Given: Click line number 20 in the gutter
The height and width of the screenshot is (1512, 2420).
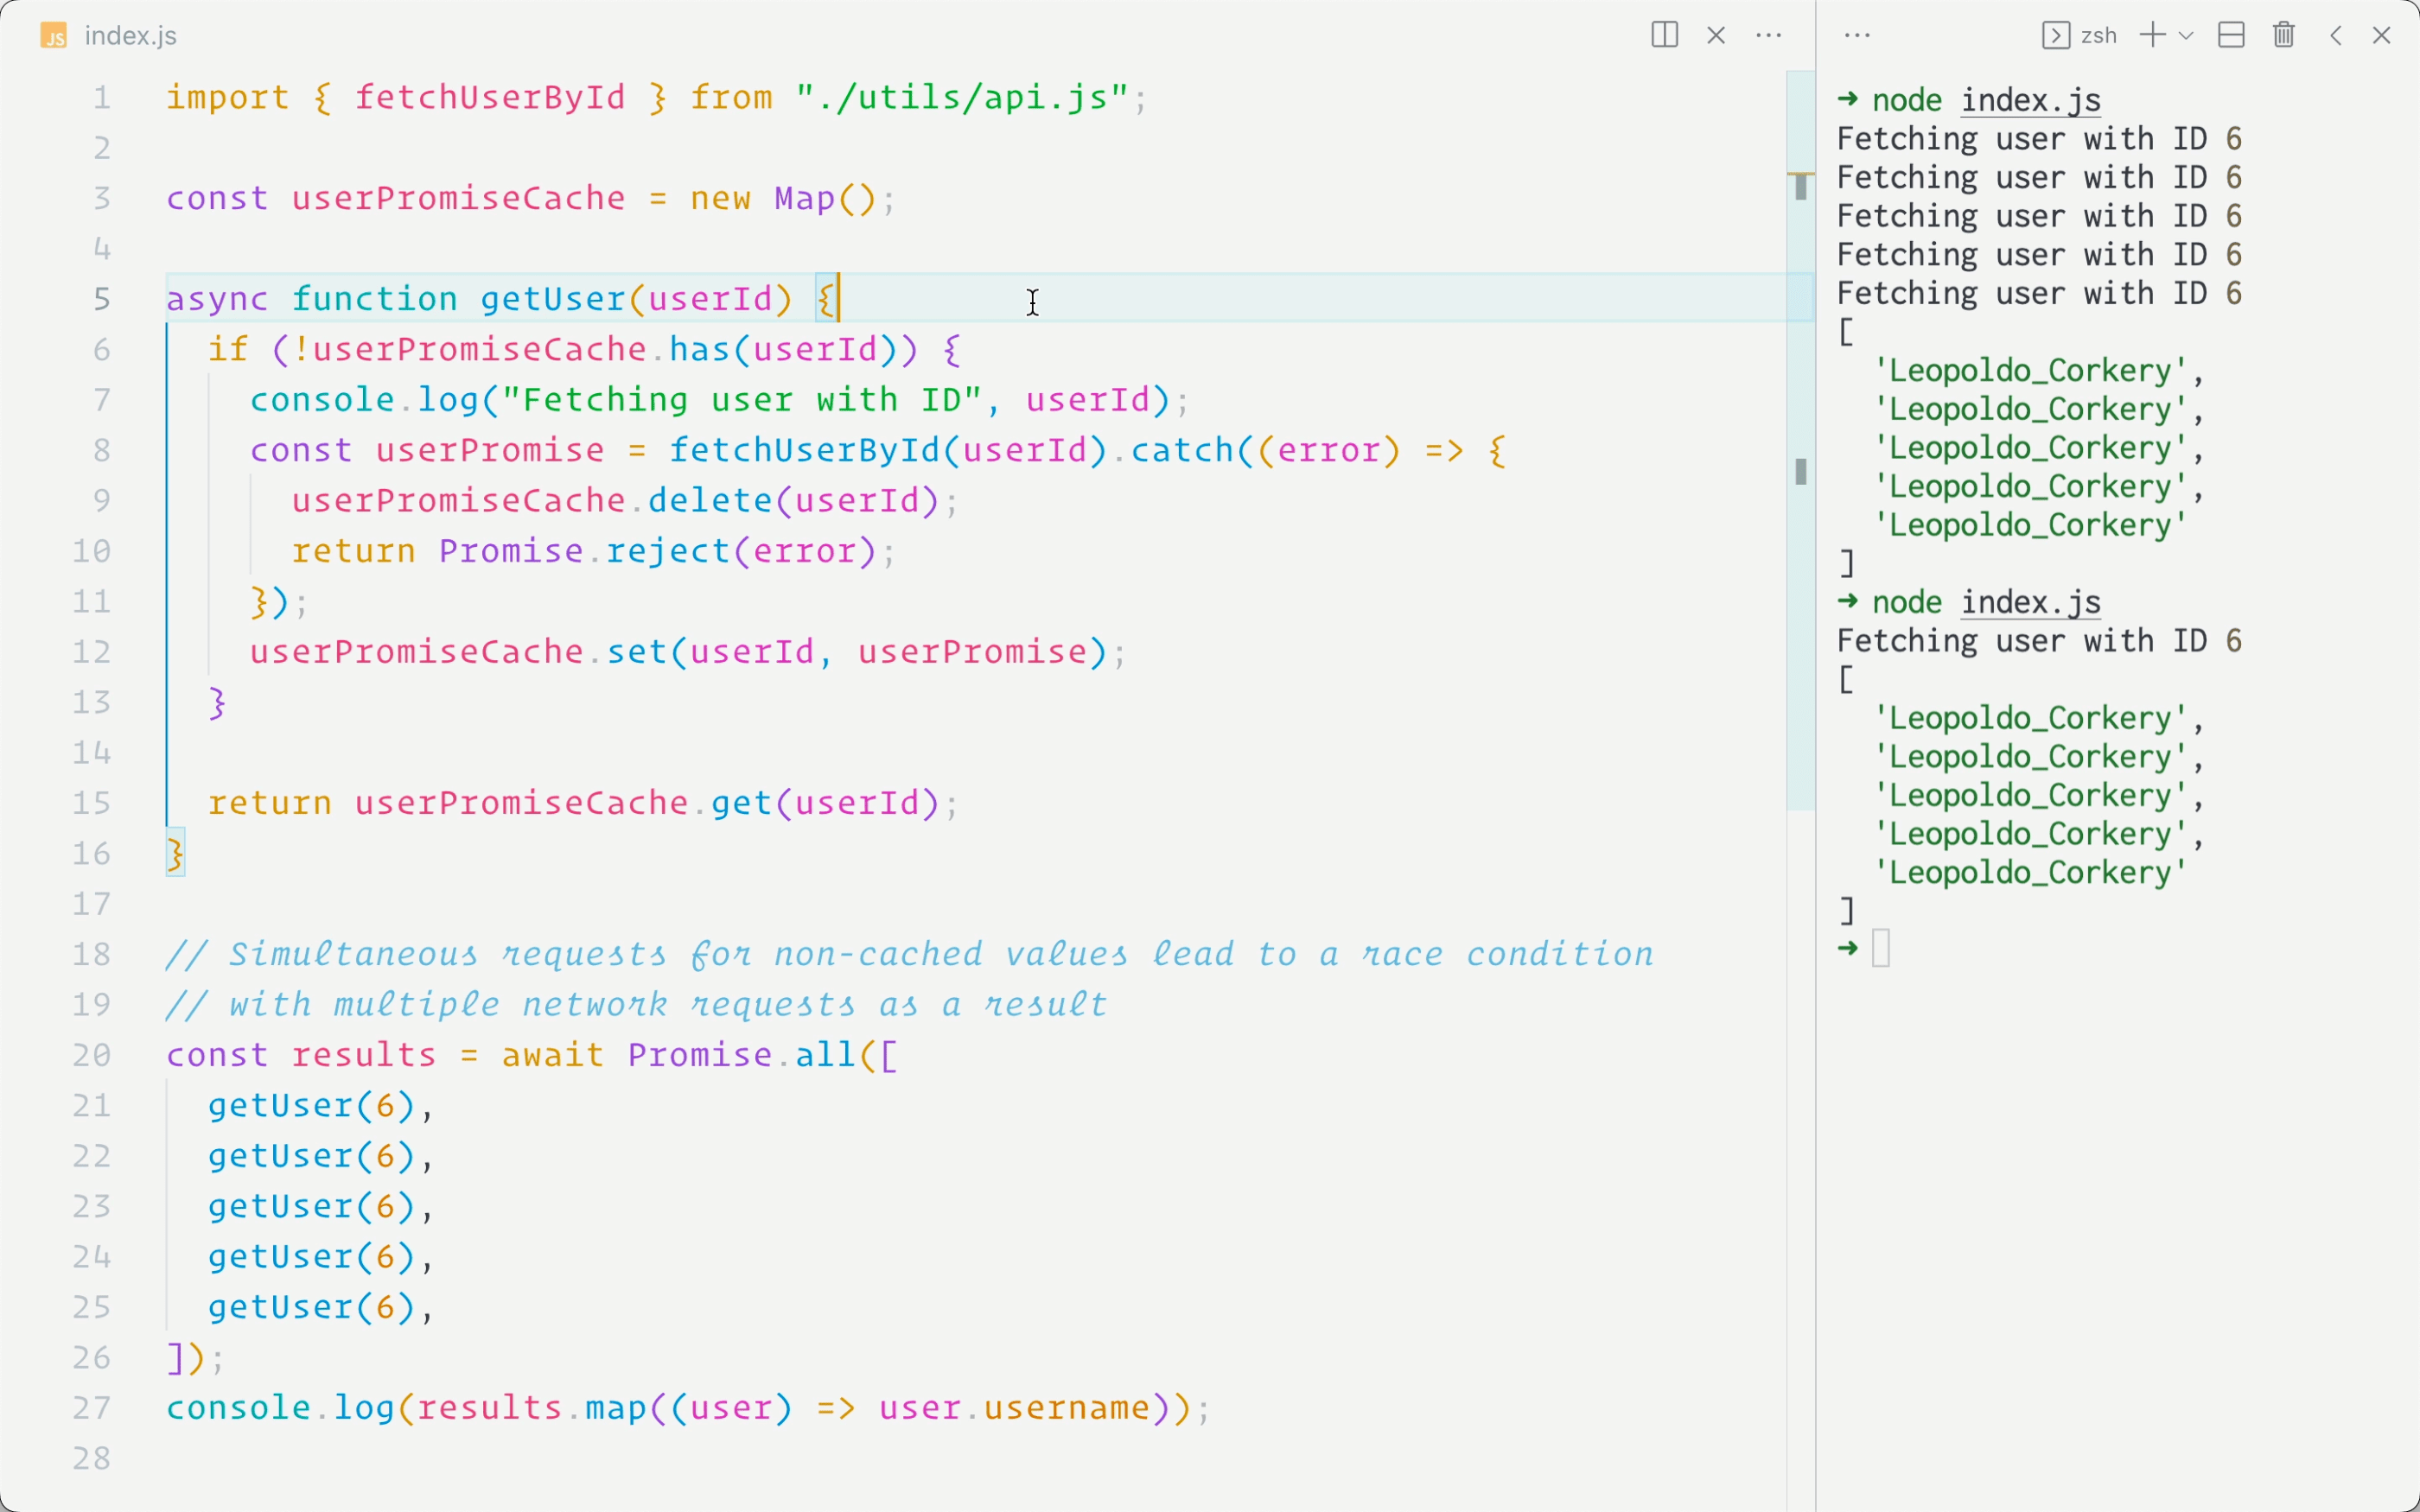Looking at the screenshot, I should (x=92, y=1055).
